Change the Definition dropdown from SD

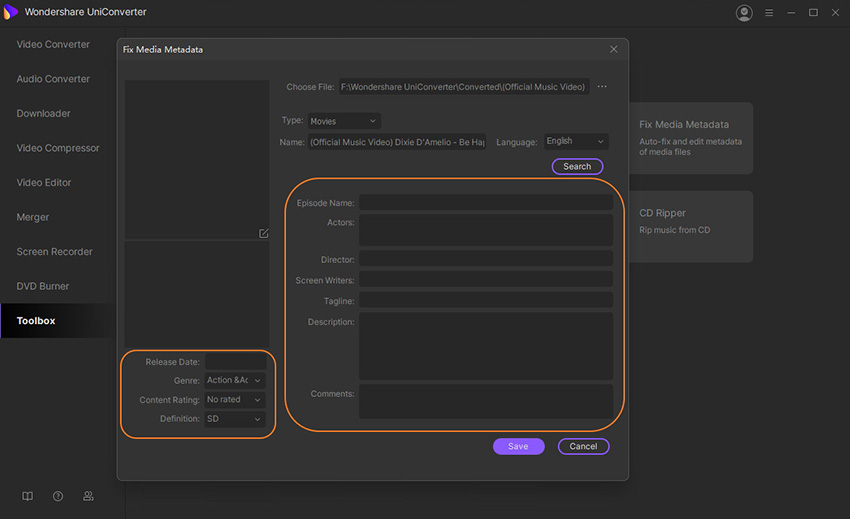pyautogui.click(x=235, y=419)
